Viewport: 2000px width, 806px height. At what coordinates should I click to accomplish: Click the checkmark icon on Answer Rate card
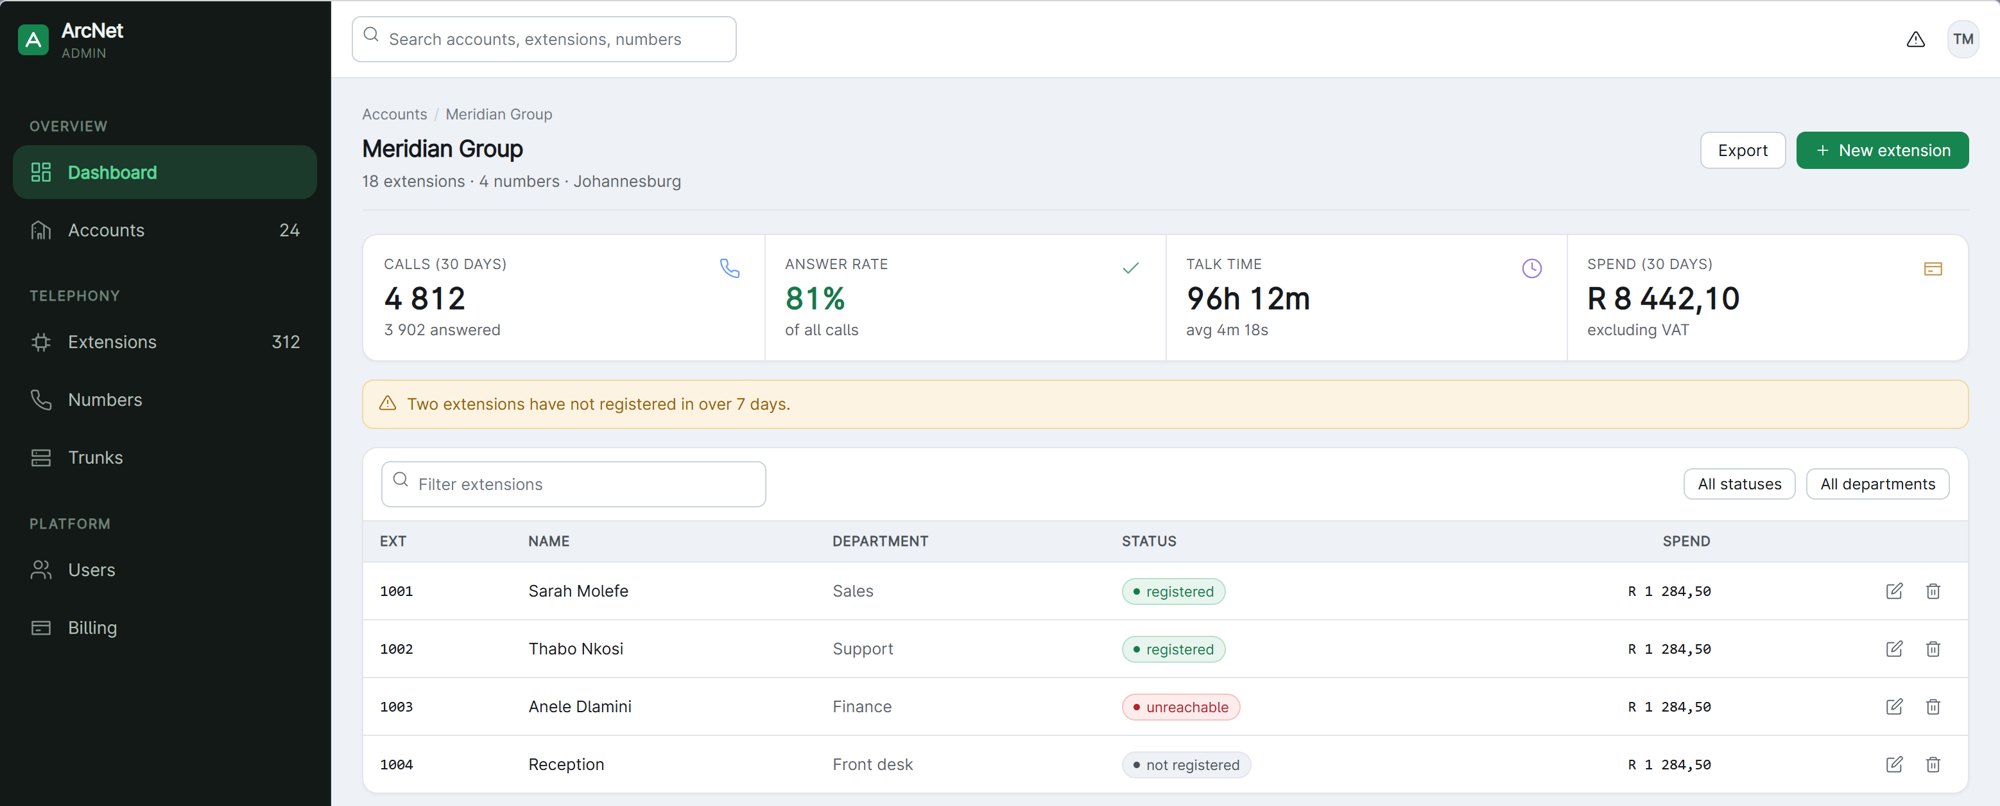point(1131,268)
